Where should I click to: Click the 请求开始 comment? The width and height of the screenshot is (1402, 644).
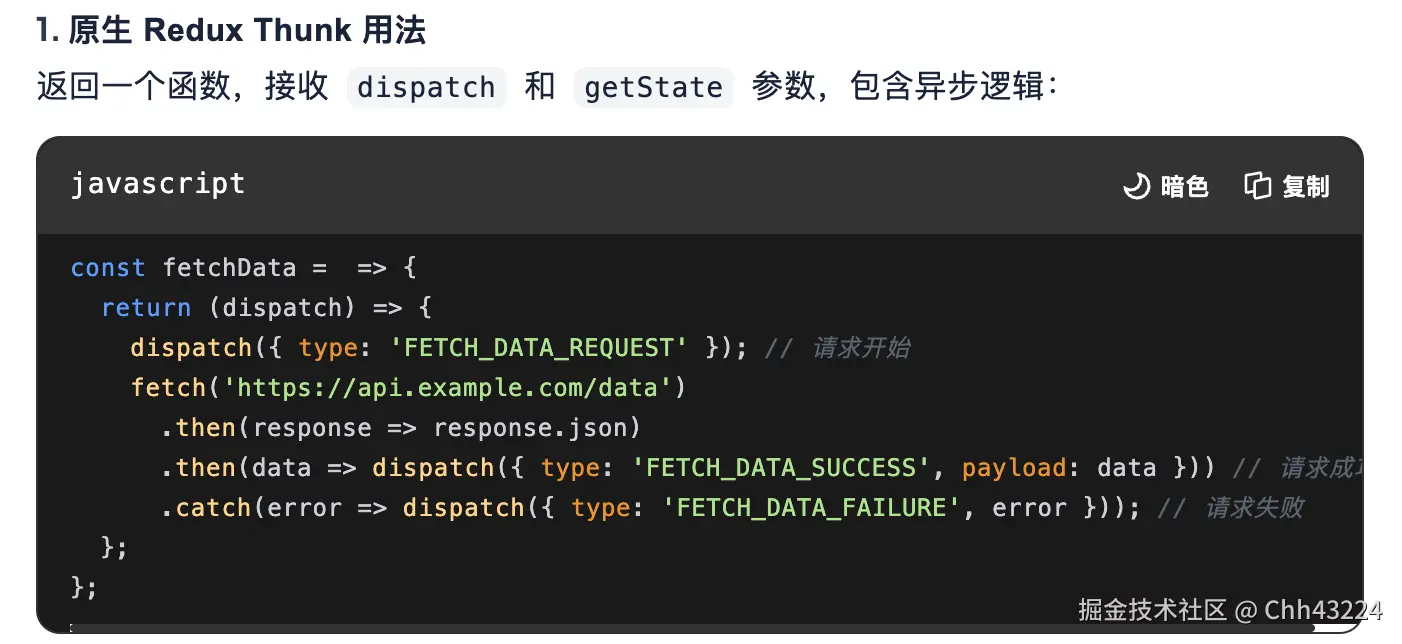point(860,348)
